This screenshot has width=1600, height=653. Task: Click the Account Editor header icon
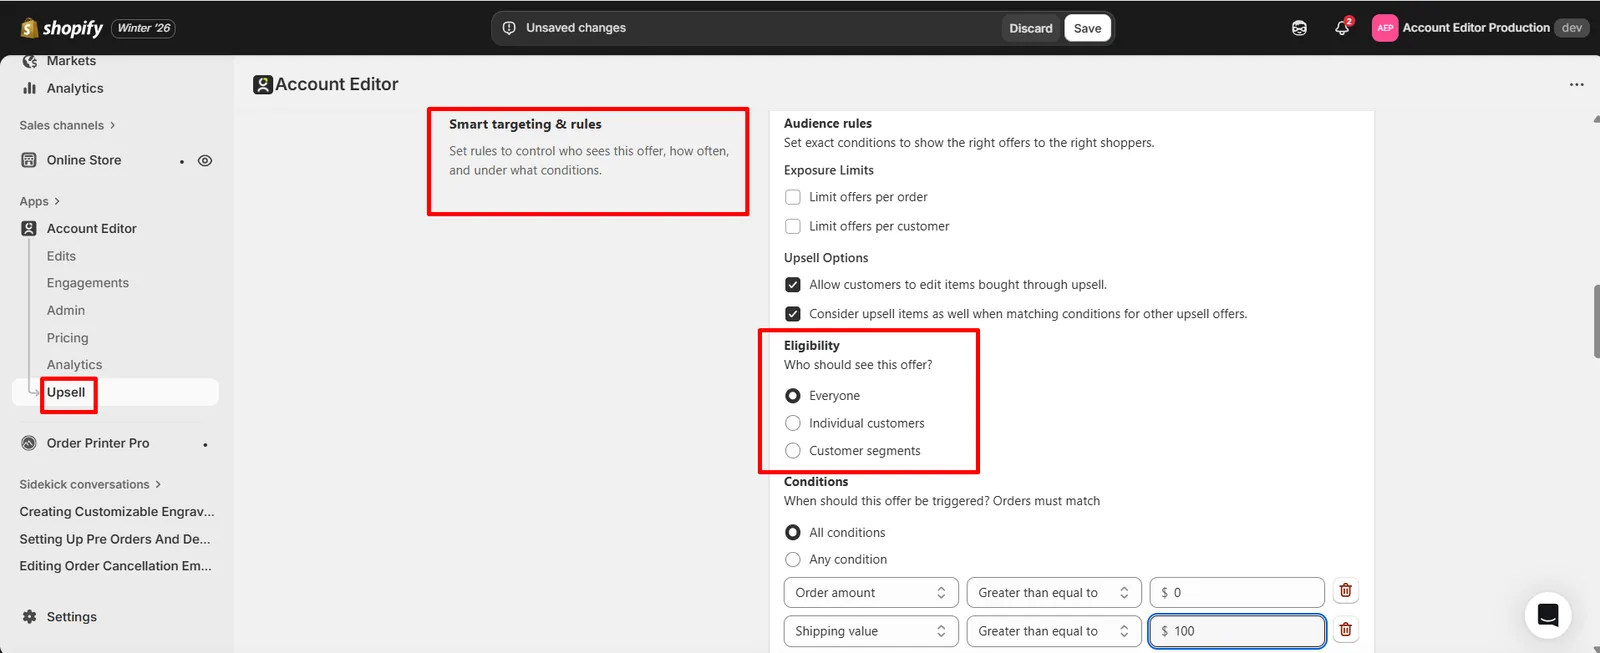coord(263,85)
